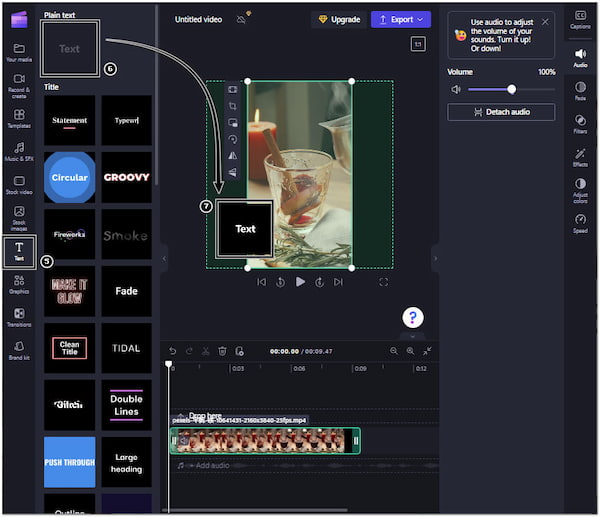
Task: Click the Fit floating toolbar icon
Action: 232,90
